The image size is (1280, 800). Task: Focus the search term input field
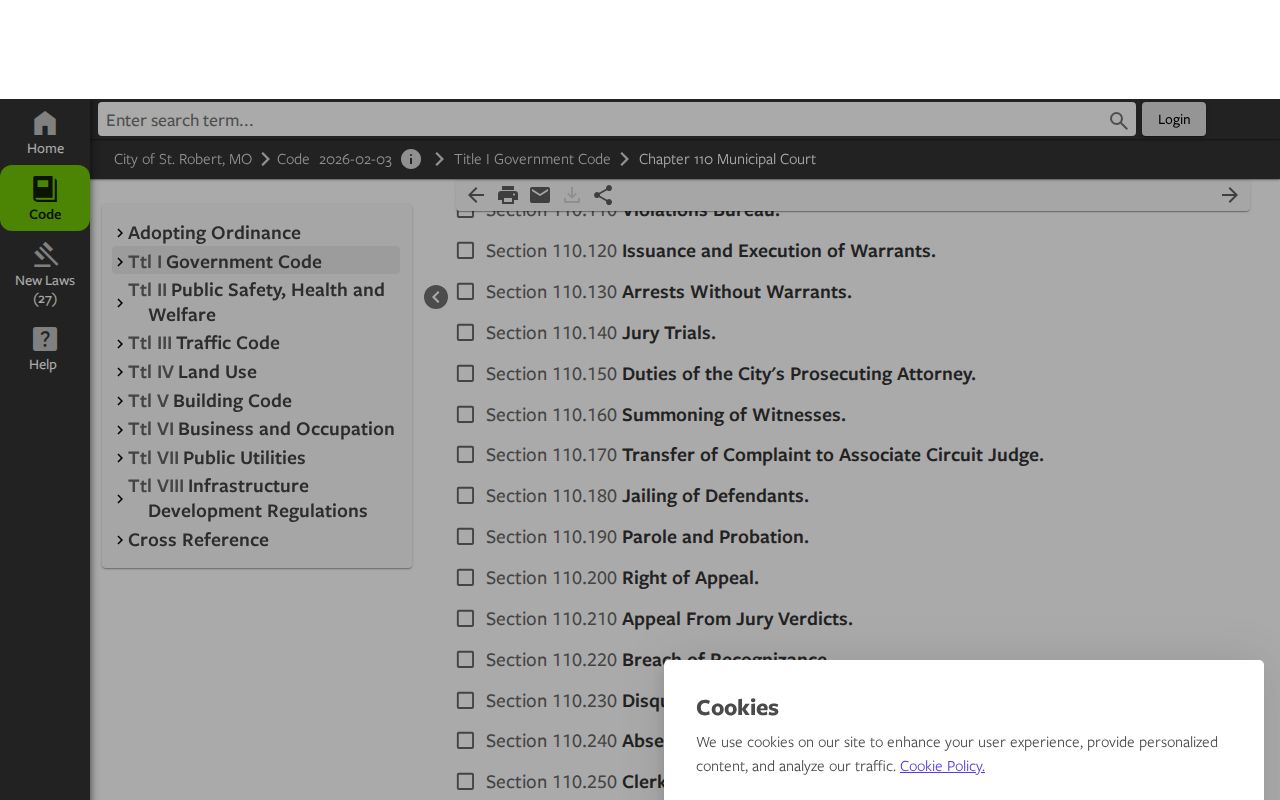[x=600, y=120]
